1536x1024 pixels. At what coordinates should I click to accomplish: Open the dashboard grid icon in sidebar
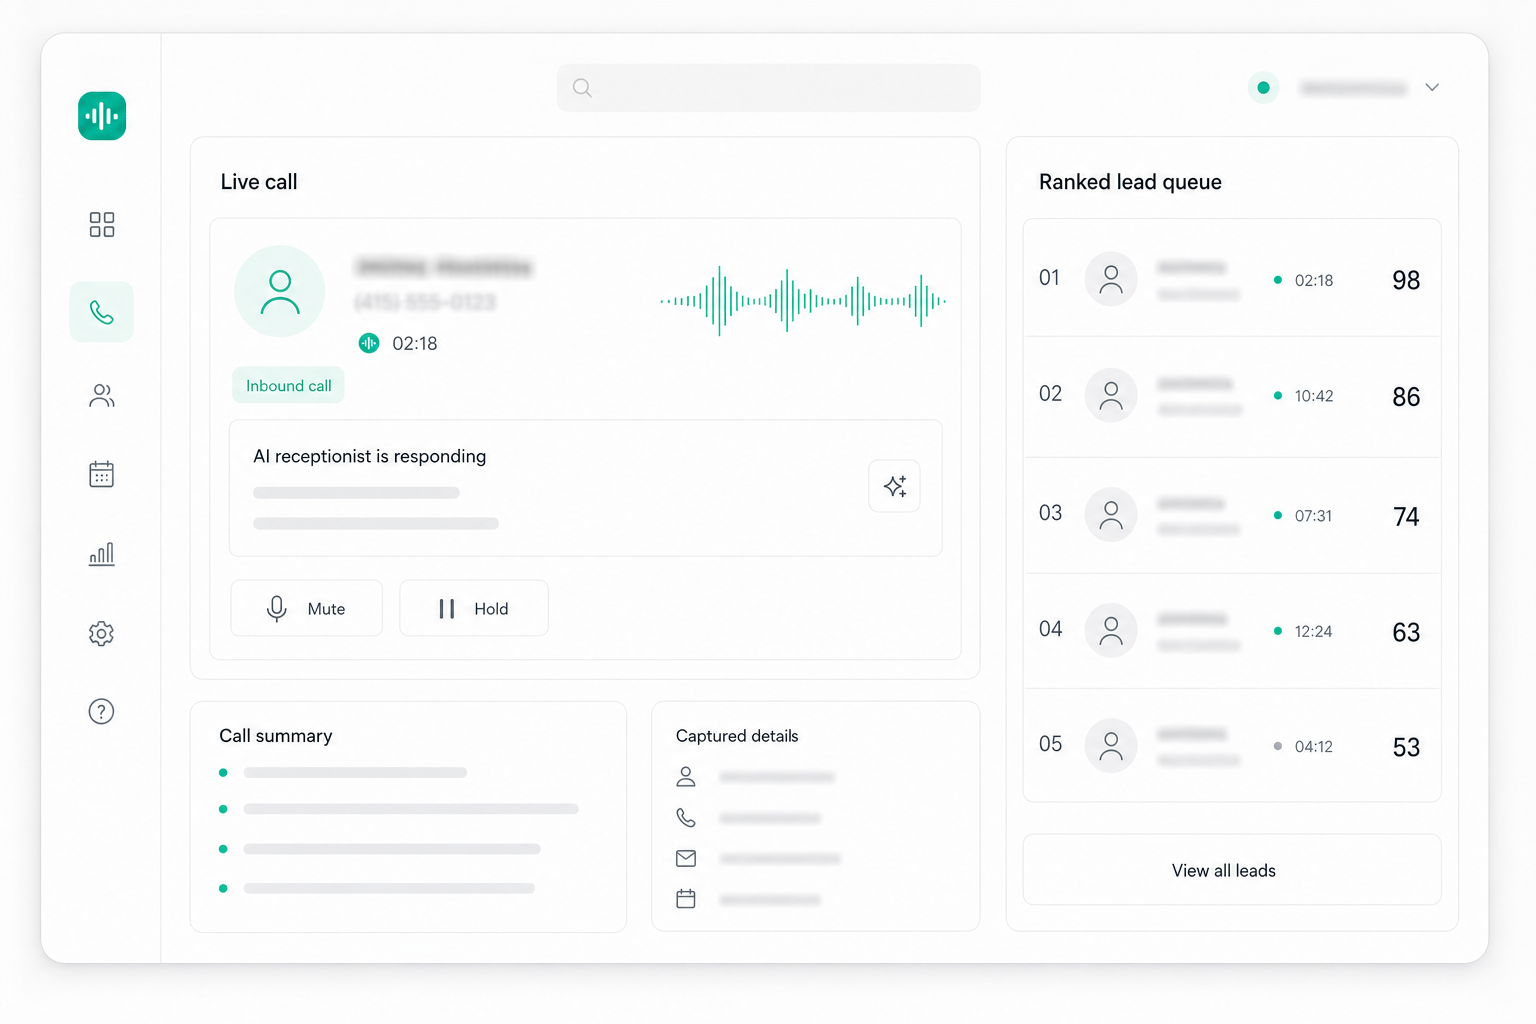pyautogui.click(x=102, y=224)
